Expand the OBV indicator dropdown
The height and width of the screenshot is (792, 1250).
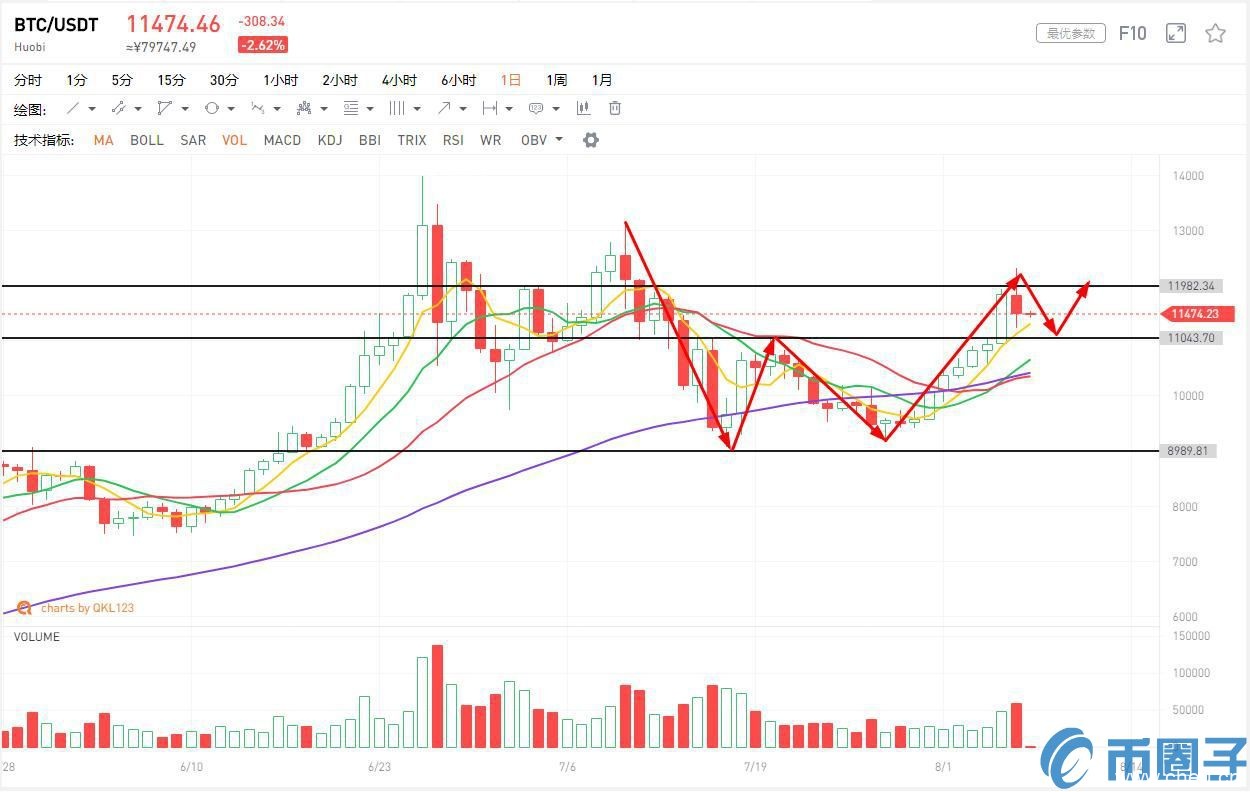[559, 140]
